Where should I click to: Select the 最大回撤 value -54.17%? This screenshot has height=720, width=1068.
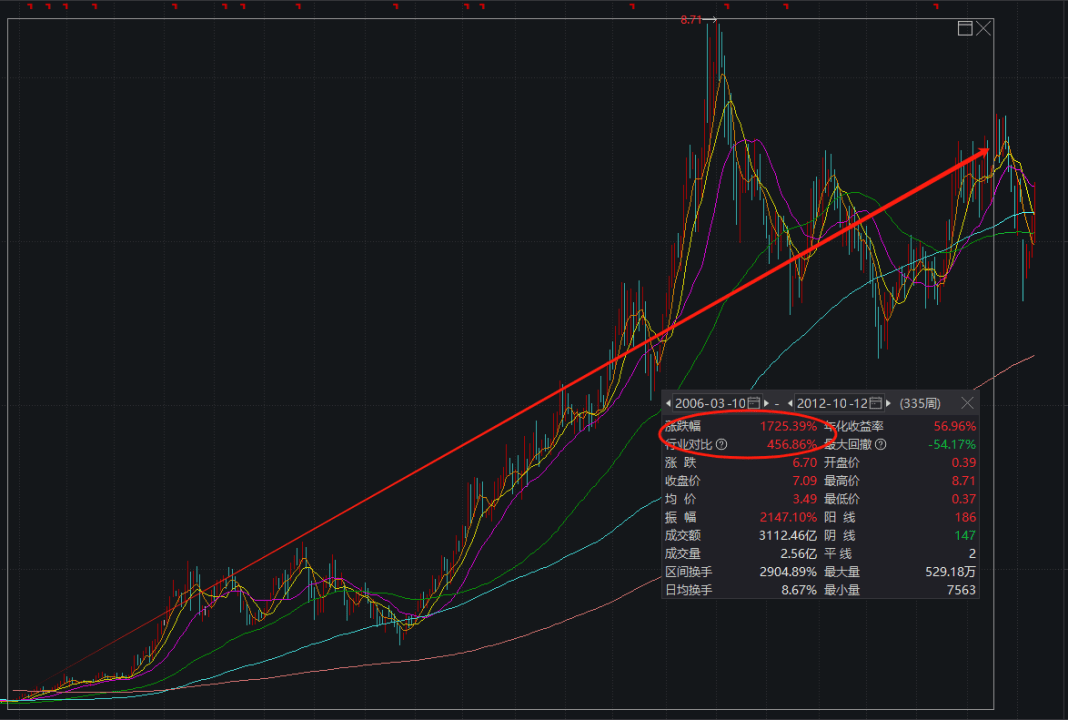952,445
